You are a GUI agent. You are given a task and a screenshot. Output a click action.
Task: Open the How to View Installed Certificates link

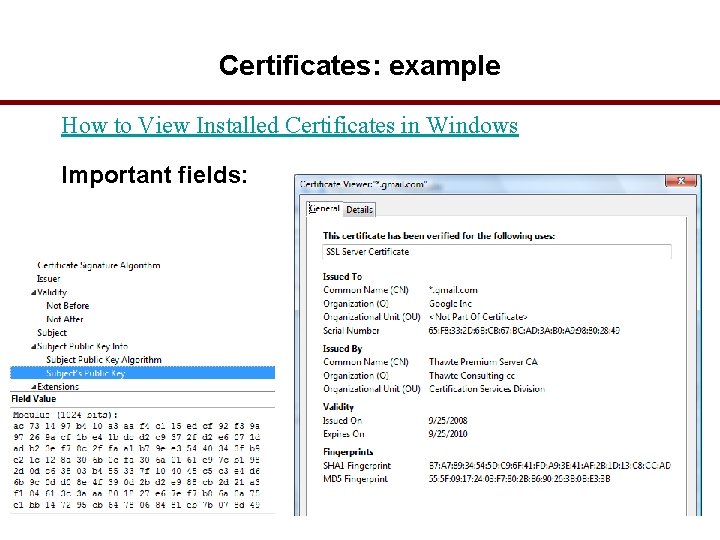(x=290, y=125)
